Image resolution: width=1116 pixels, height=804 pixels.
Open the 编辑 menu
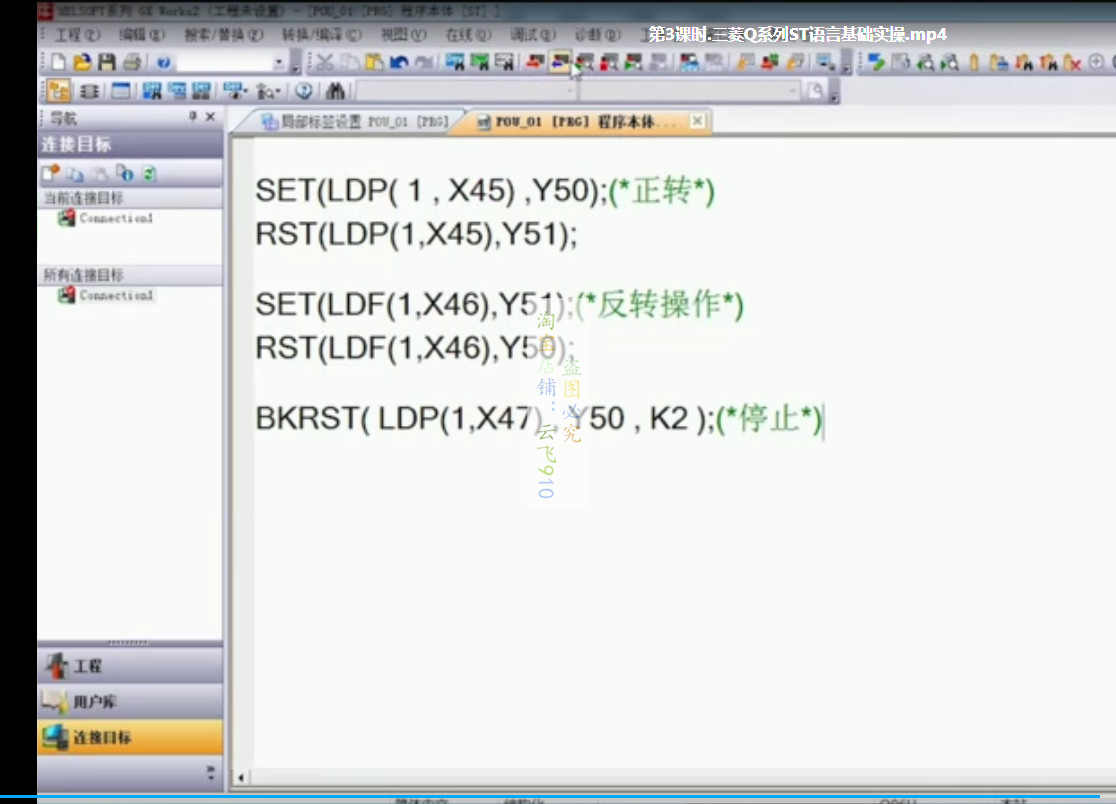(x=141, y=34)
